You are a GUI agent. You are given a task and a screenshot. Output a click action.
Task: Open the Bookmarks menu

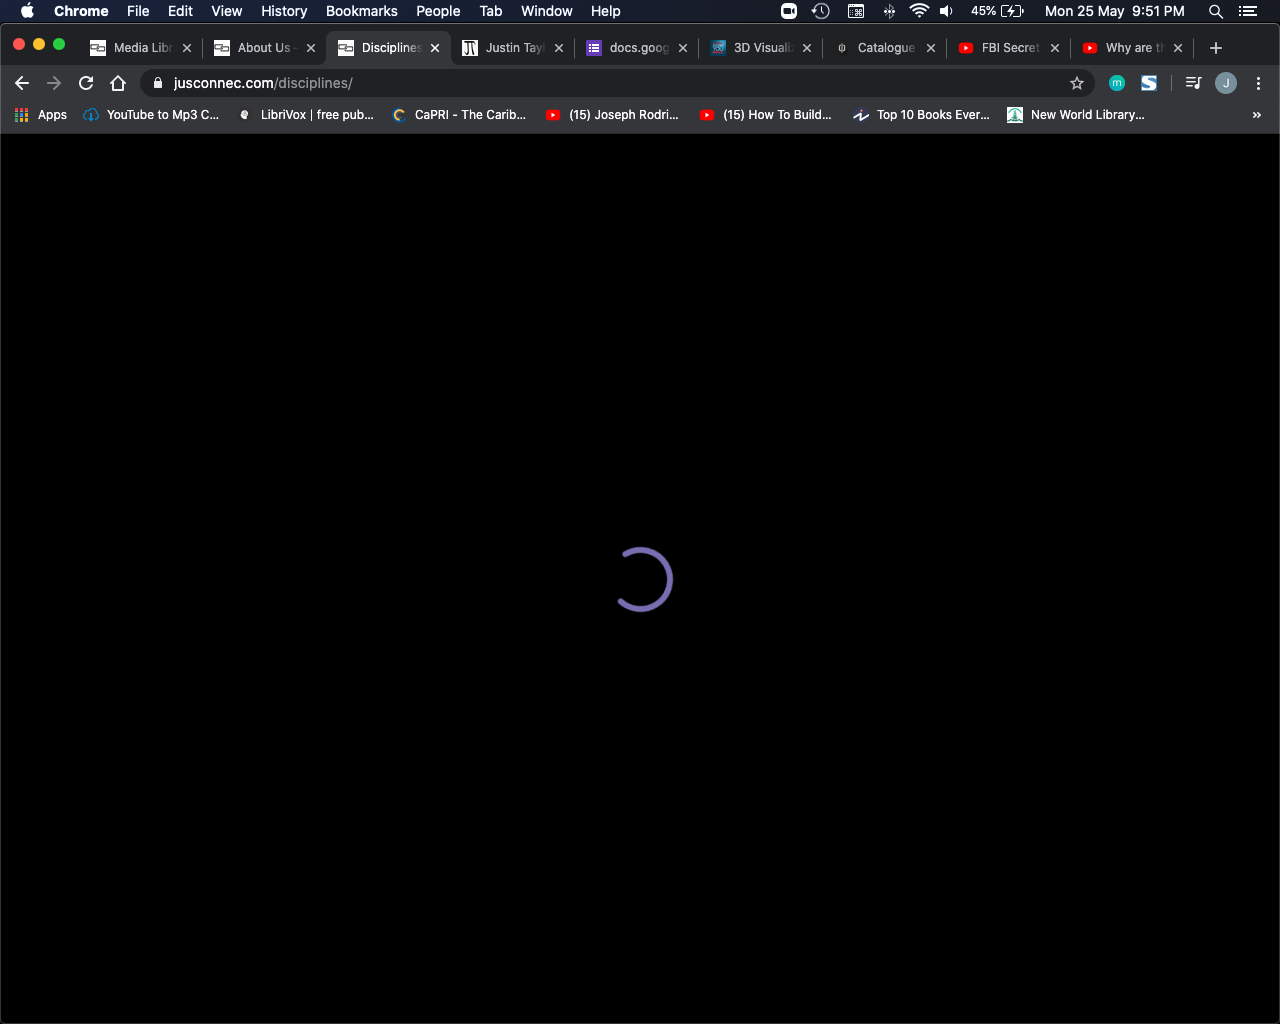point(362,11)
